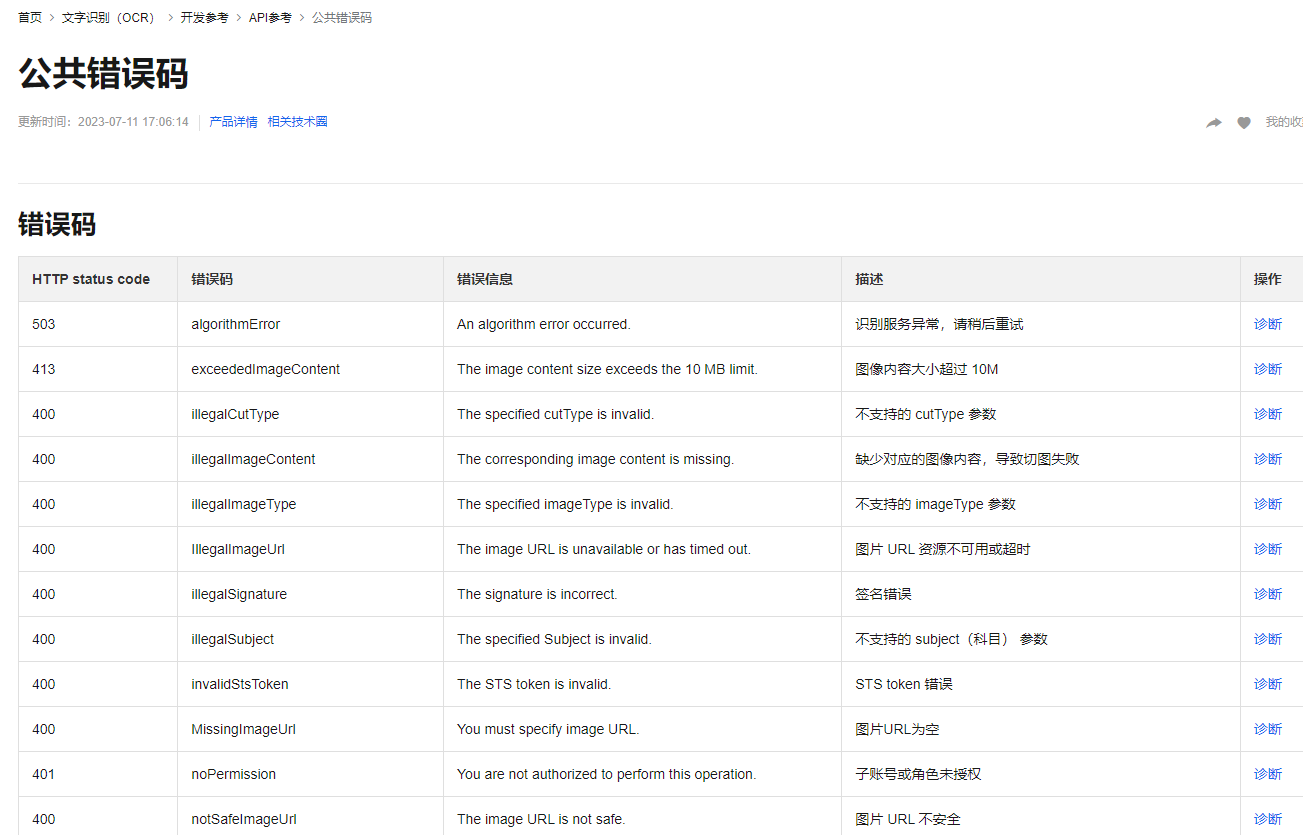The image size is (1303, 835).
Task: Click the STS token 错误 description
Action: coord(904,684)
